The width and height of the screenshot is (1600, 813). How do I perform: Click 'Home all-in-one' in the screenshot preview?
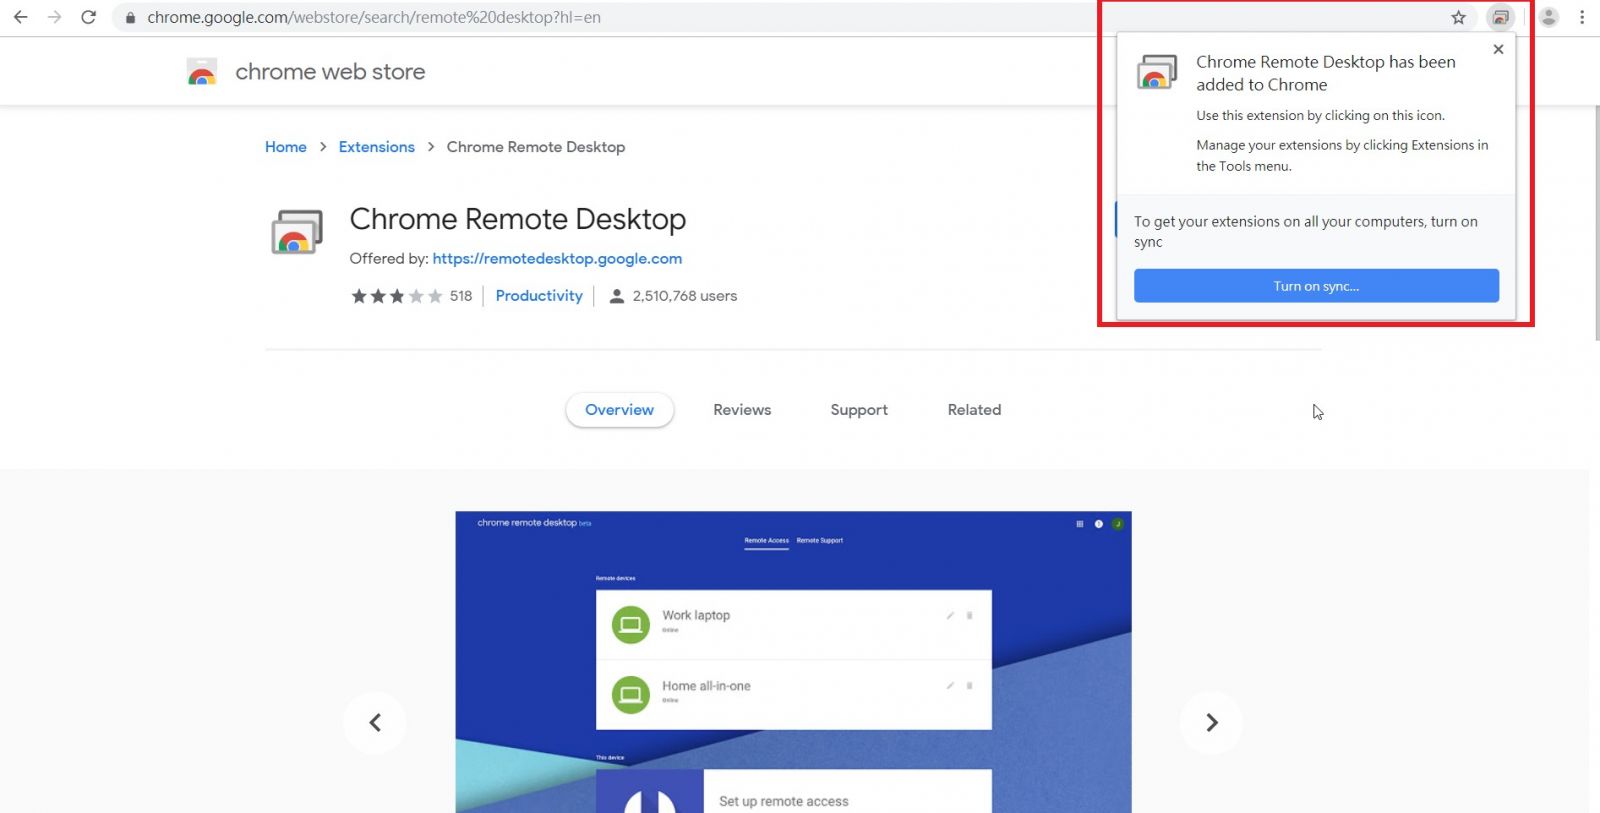(706, 686)
